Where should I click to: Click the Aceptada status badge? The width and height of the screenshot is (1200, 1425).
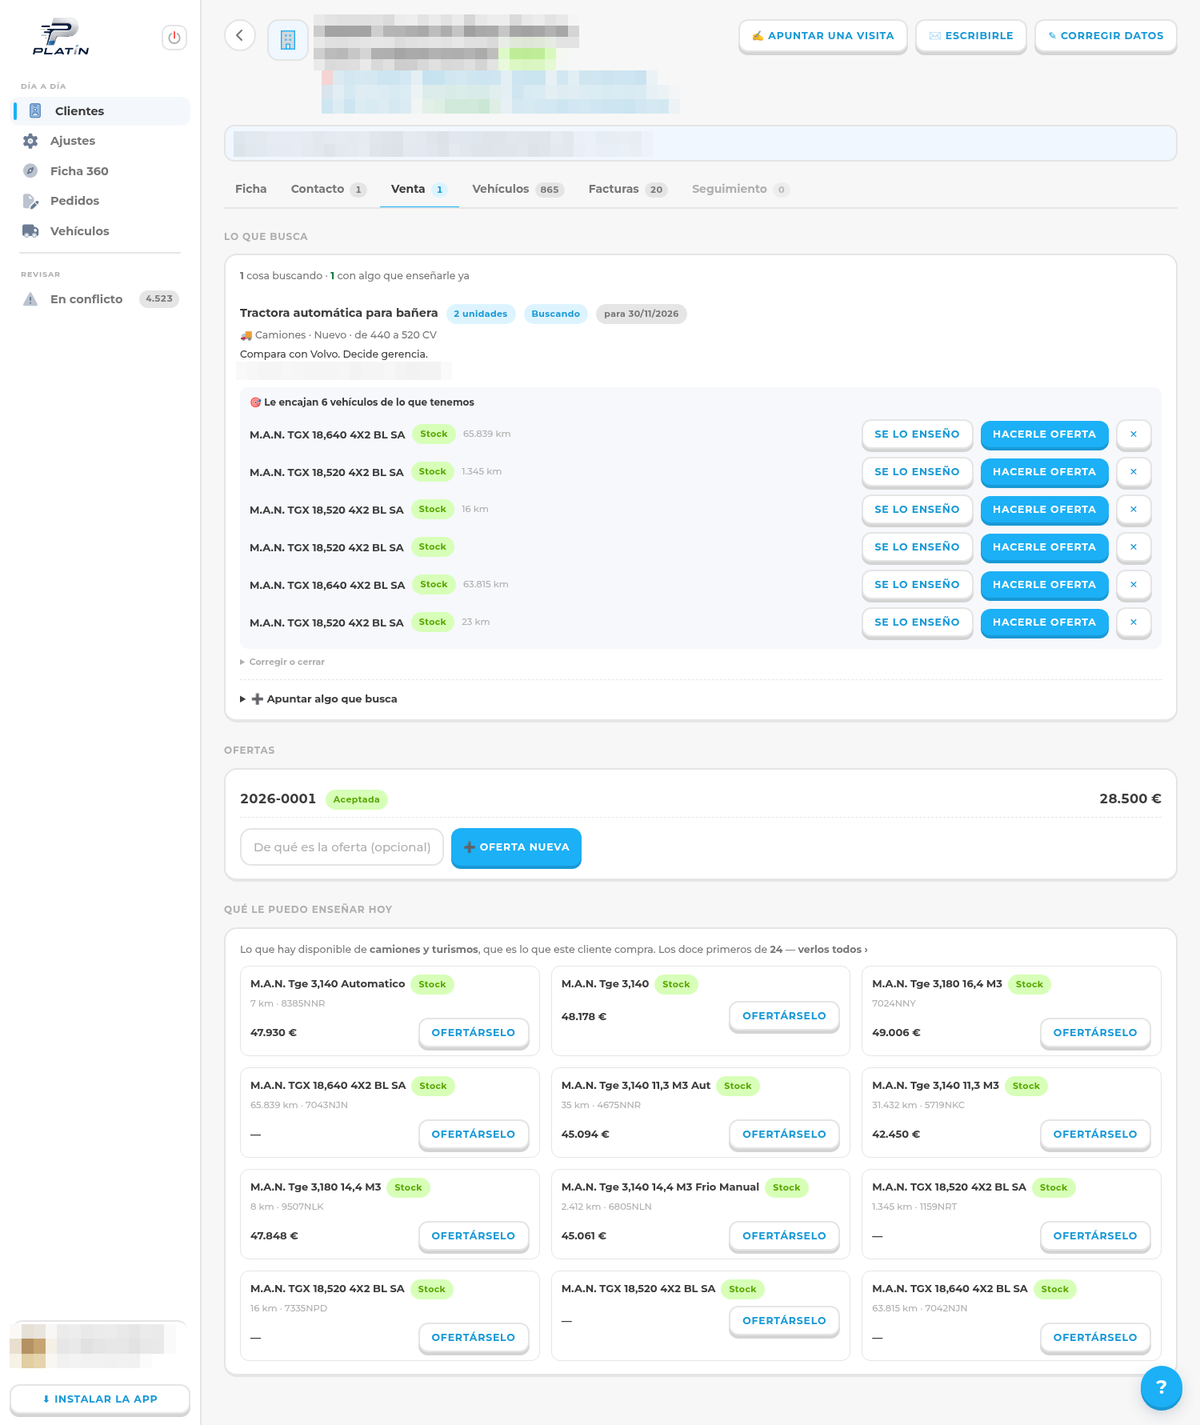click(x=356, y=799)
